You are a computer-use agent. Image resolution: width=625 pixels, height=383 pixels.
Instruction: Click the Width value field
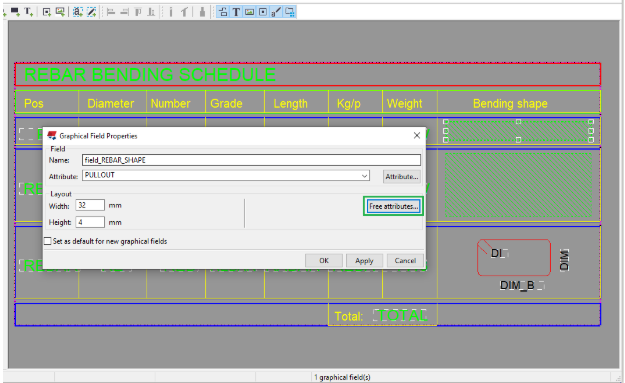pos(90,205)
